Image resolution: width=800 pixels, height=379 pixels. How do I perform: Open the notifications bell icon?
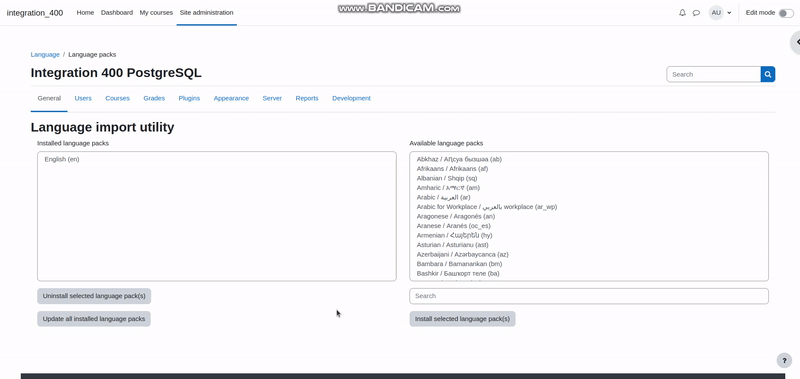(x=682, y=13)
